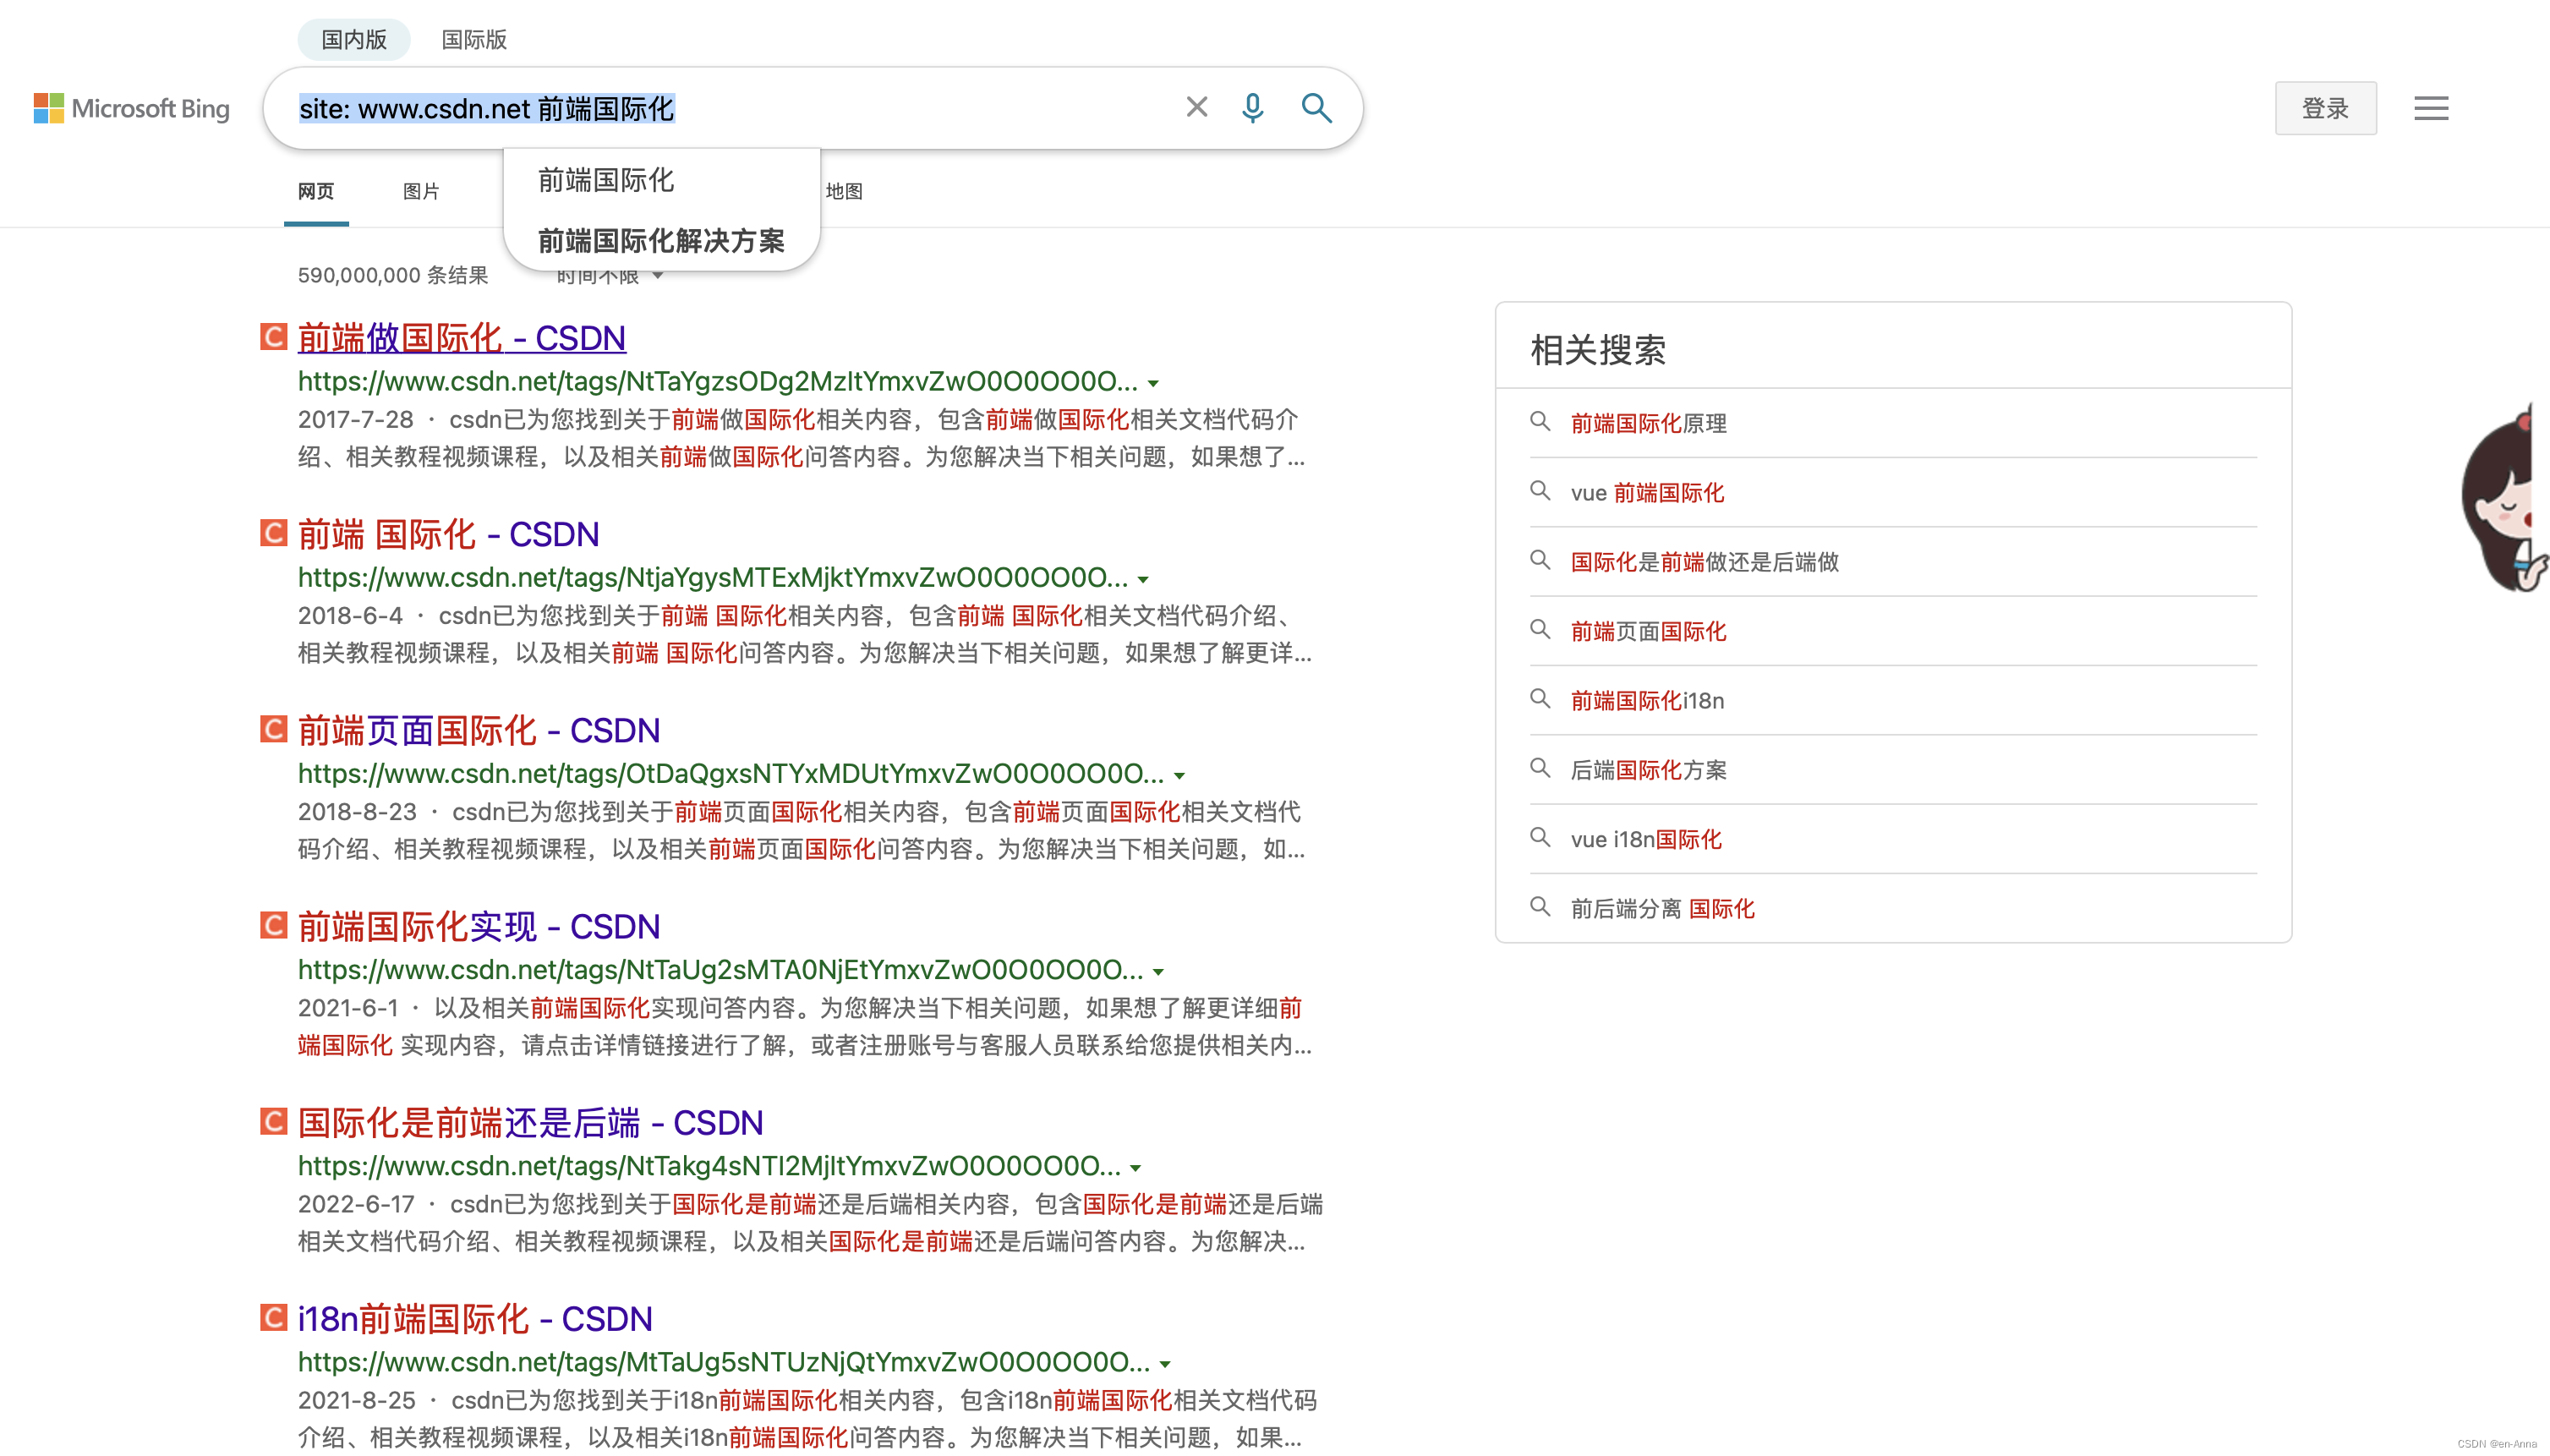
Task: Open result 前端页面国际化 - CSDN
Action: point(478,730)
